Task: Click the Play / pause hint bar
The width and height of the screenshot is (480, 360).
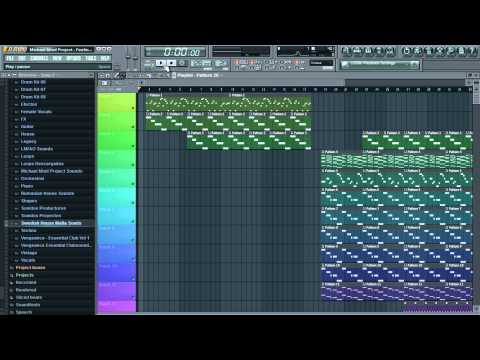Action: [x=58, y=67]
